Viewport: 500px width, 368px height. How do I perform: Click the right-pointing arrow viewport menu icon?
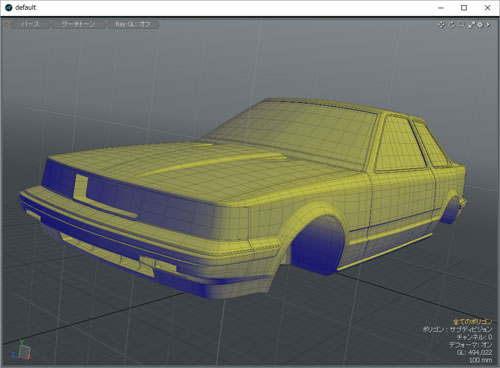point(488,25)
